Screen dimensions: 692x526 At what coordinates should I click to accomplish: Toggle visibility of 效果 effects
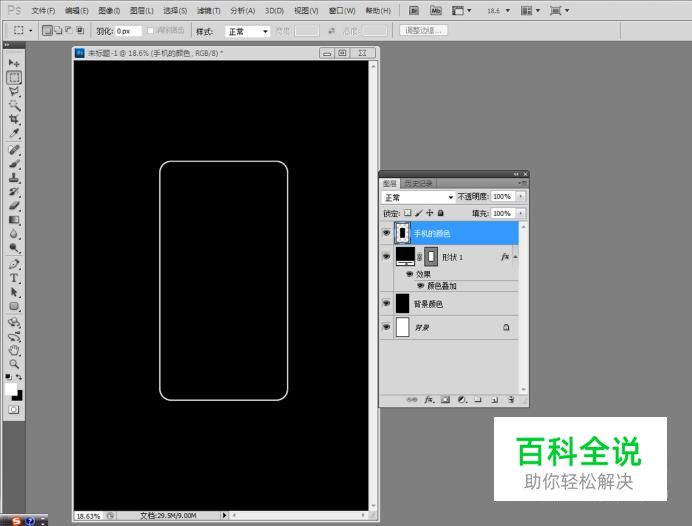coord(410,274)
